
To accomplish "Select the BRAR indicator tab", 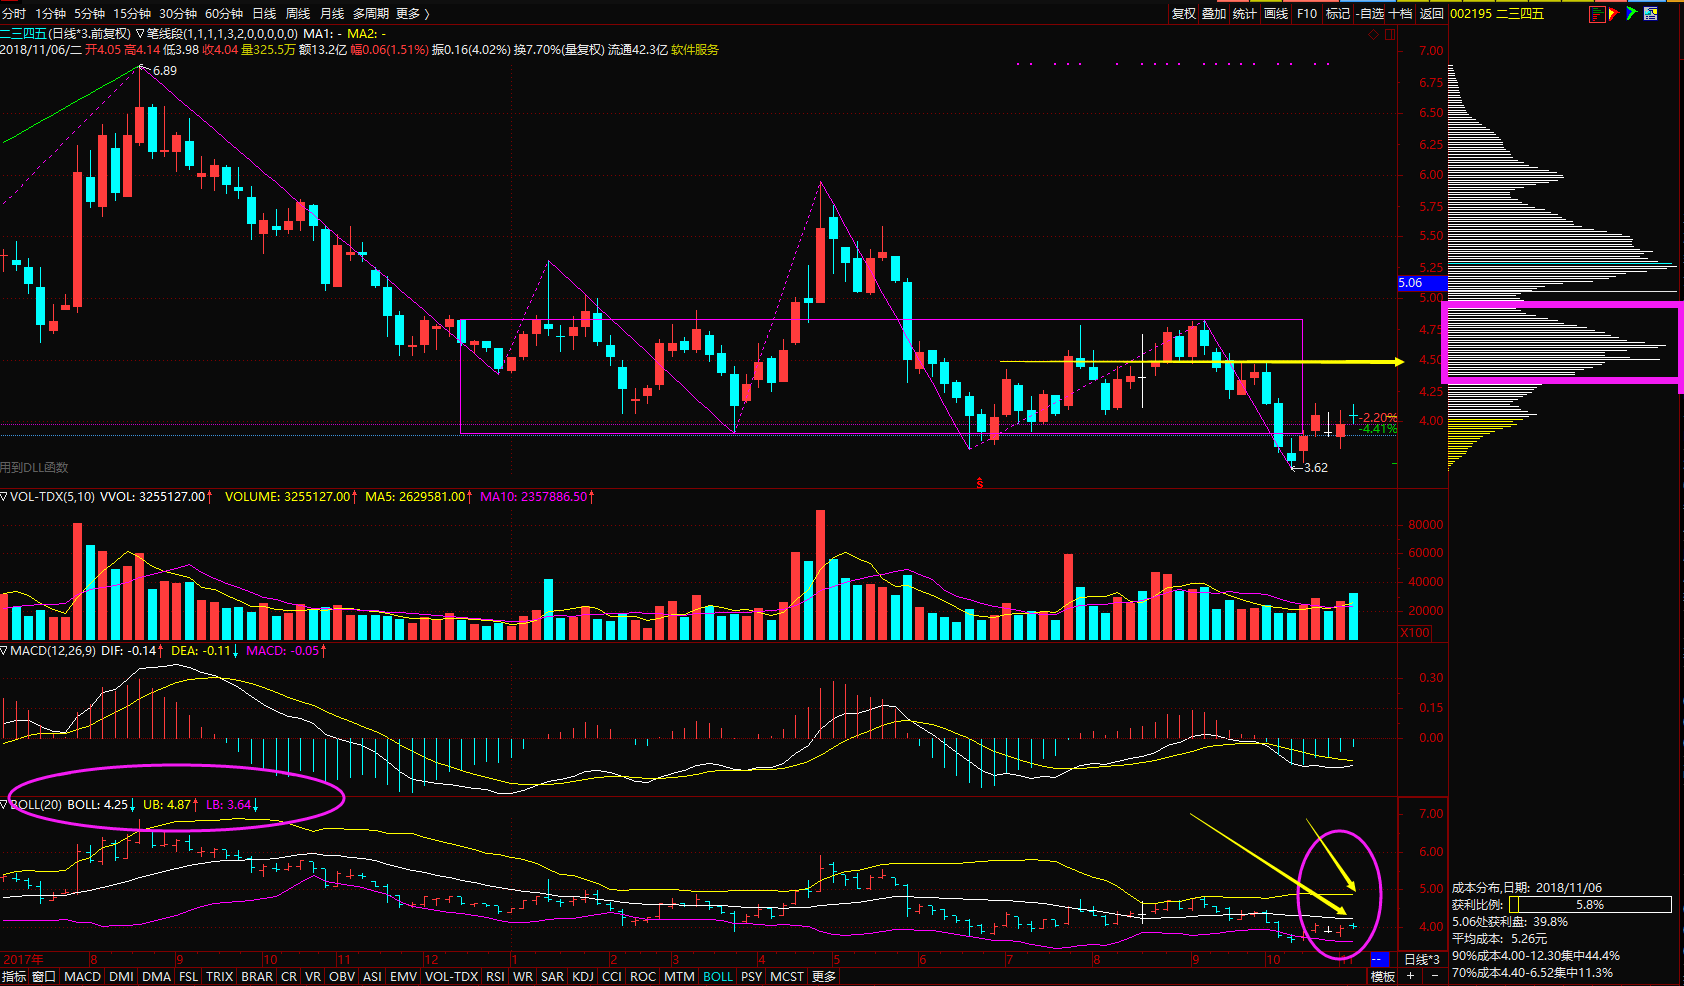I will [x=257, y=976].
